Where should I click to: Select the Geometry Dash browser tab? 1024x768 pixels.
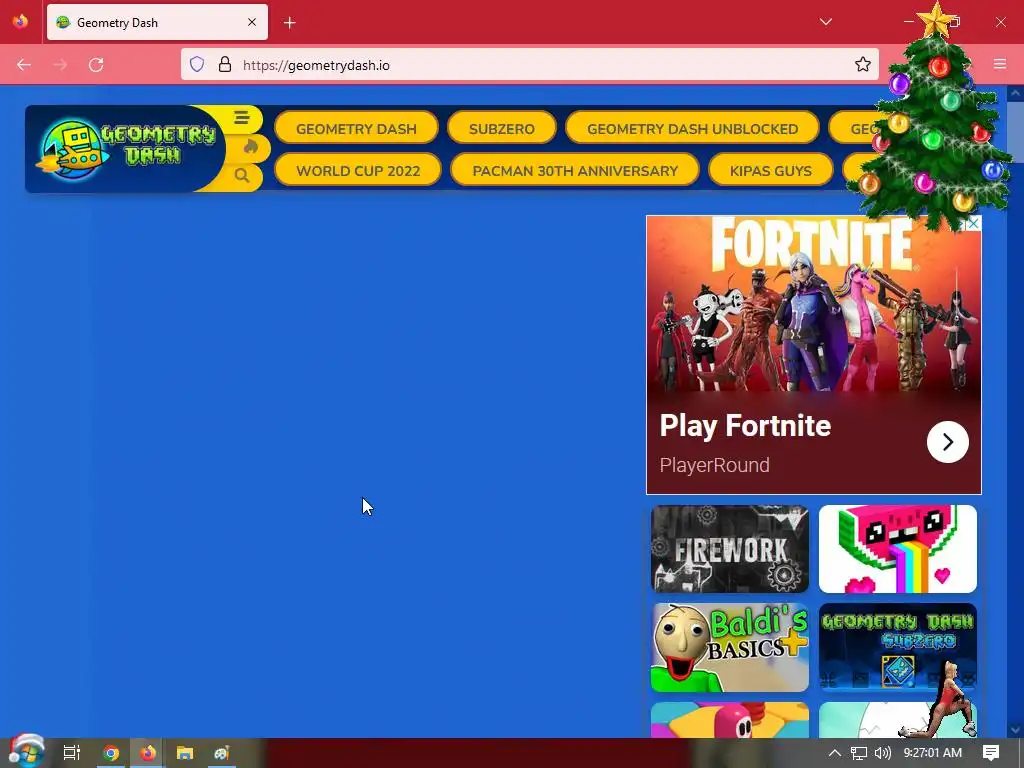(x=157, y=23)
